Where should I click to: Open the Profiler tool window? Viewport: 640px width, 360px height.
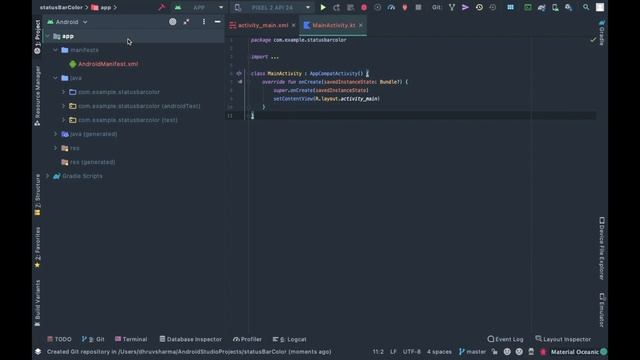247,339
